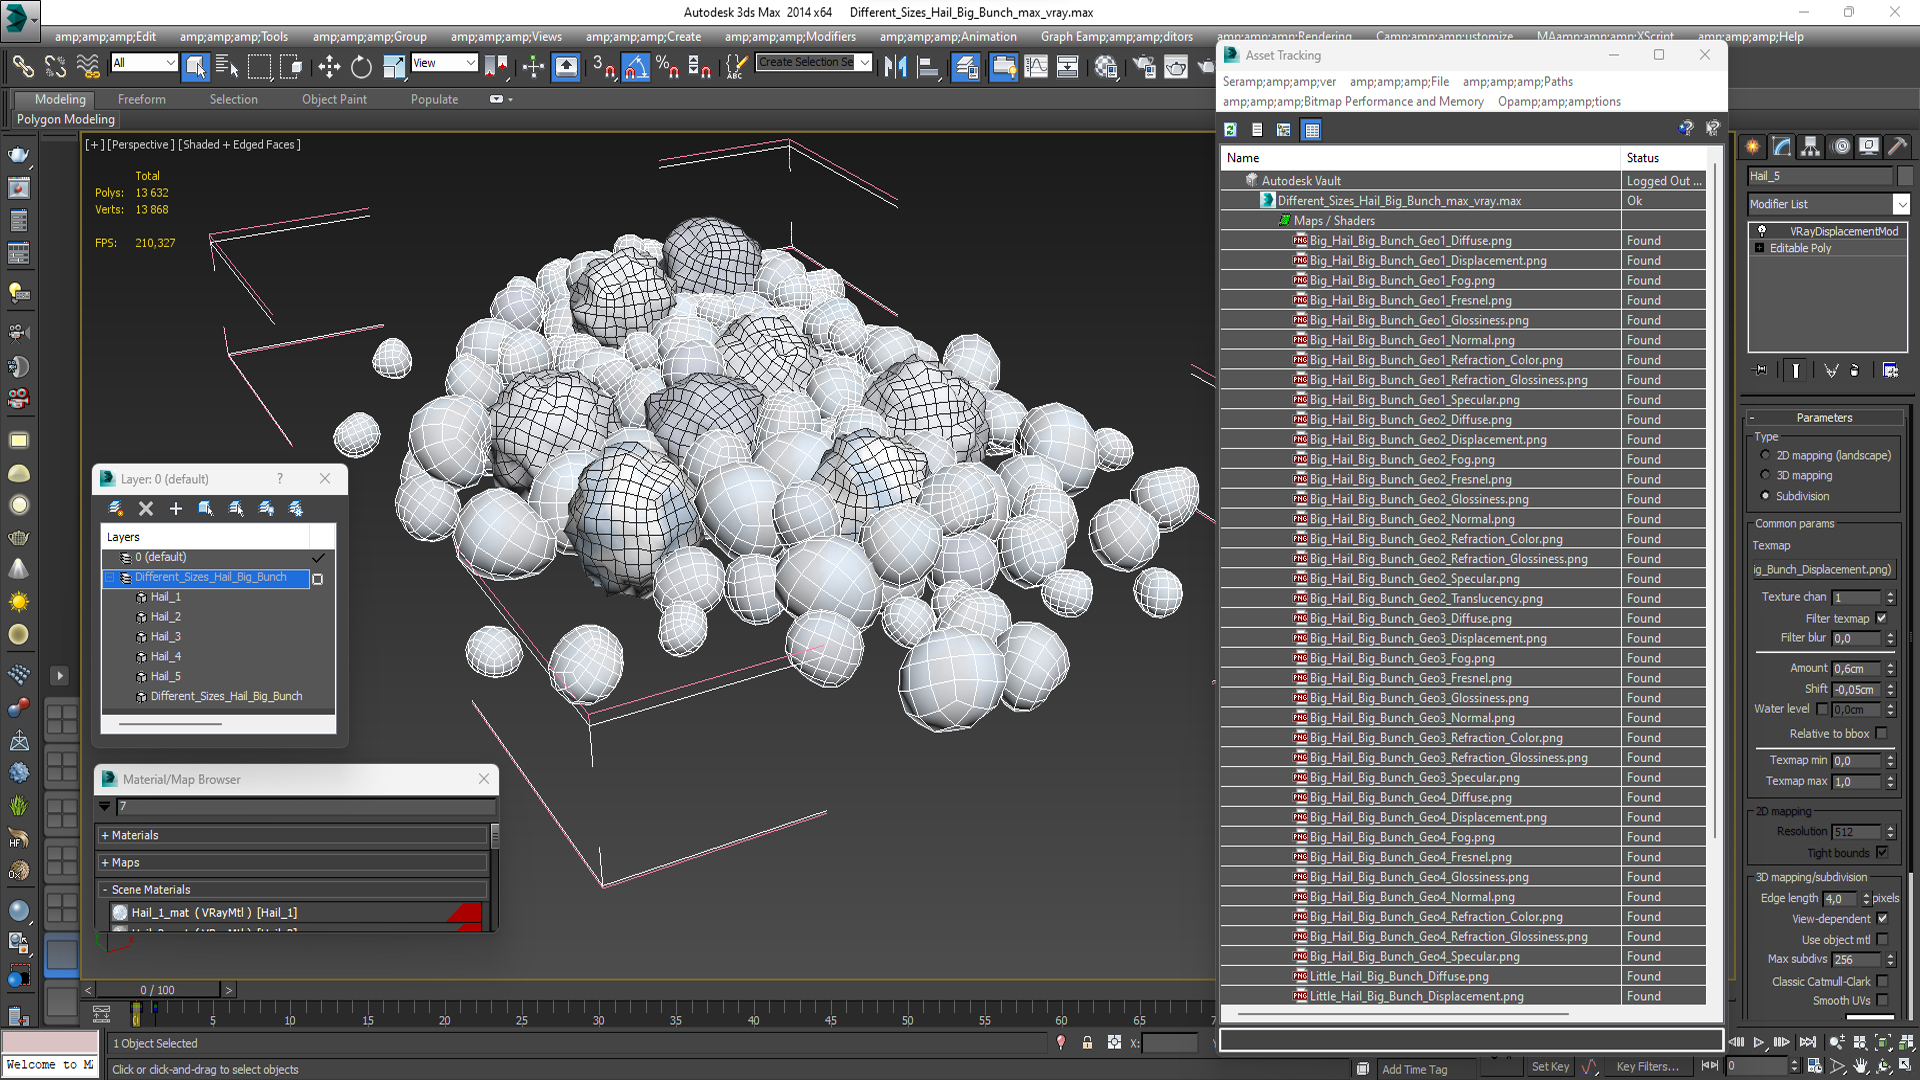Click the Texmap displacement map button
The height and width of the screenshot is (1080, 1920).
(1823, 569)
